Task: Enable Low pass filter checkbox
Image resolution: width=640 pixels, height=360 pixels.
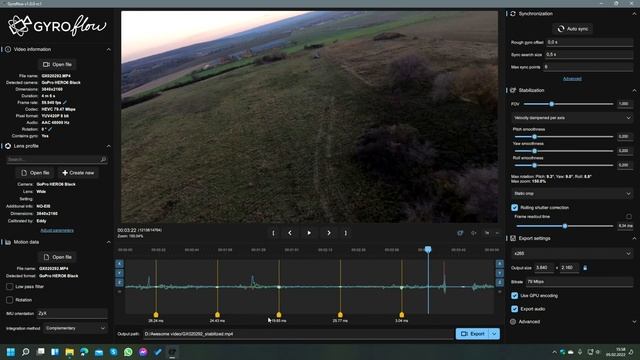Action: coord(9,287)
